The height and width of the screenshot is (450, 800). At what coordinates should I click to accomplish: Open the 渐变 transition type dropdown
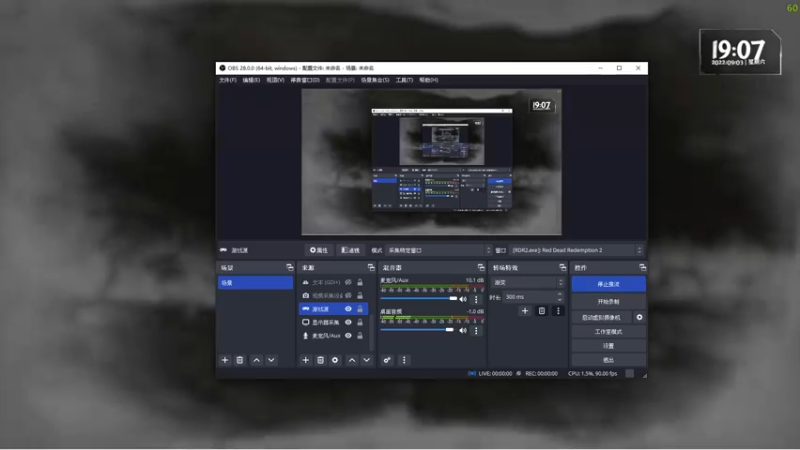point(528,282)
